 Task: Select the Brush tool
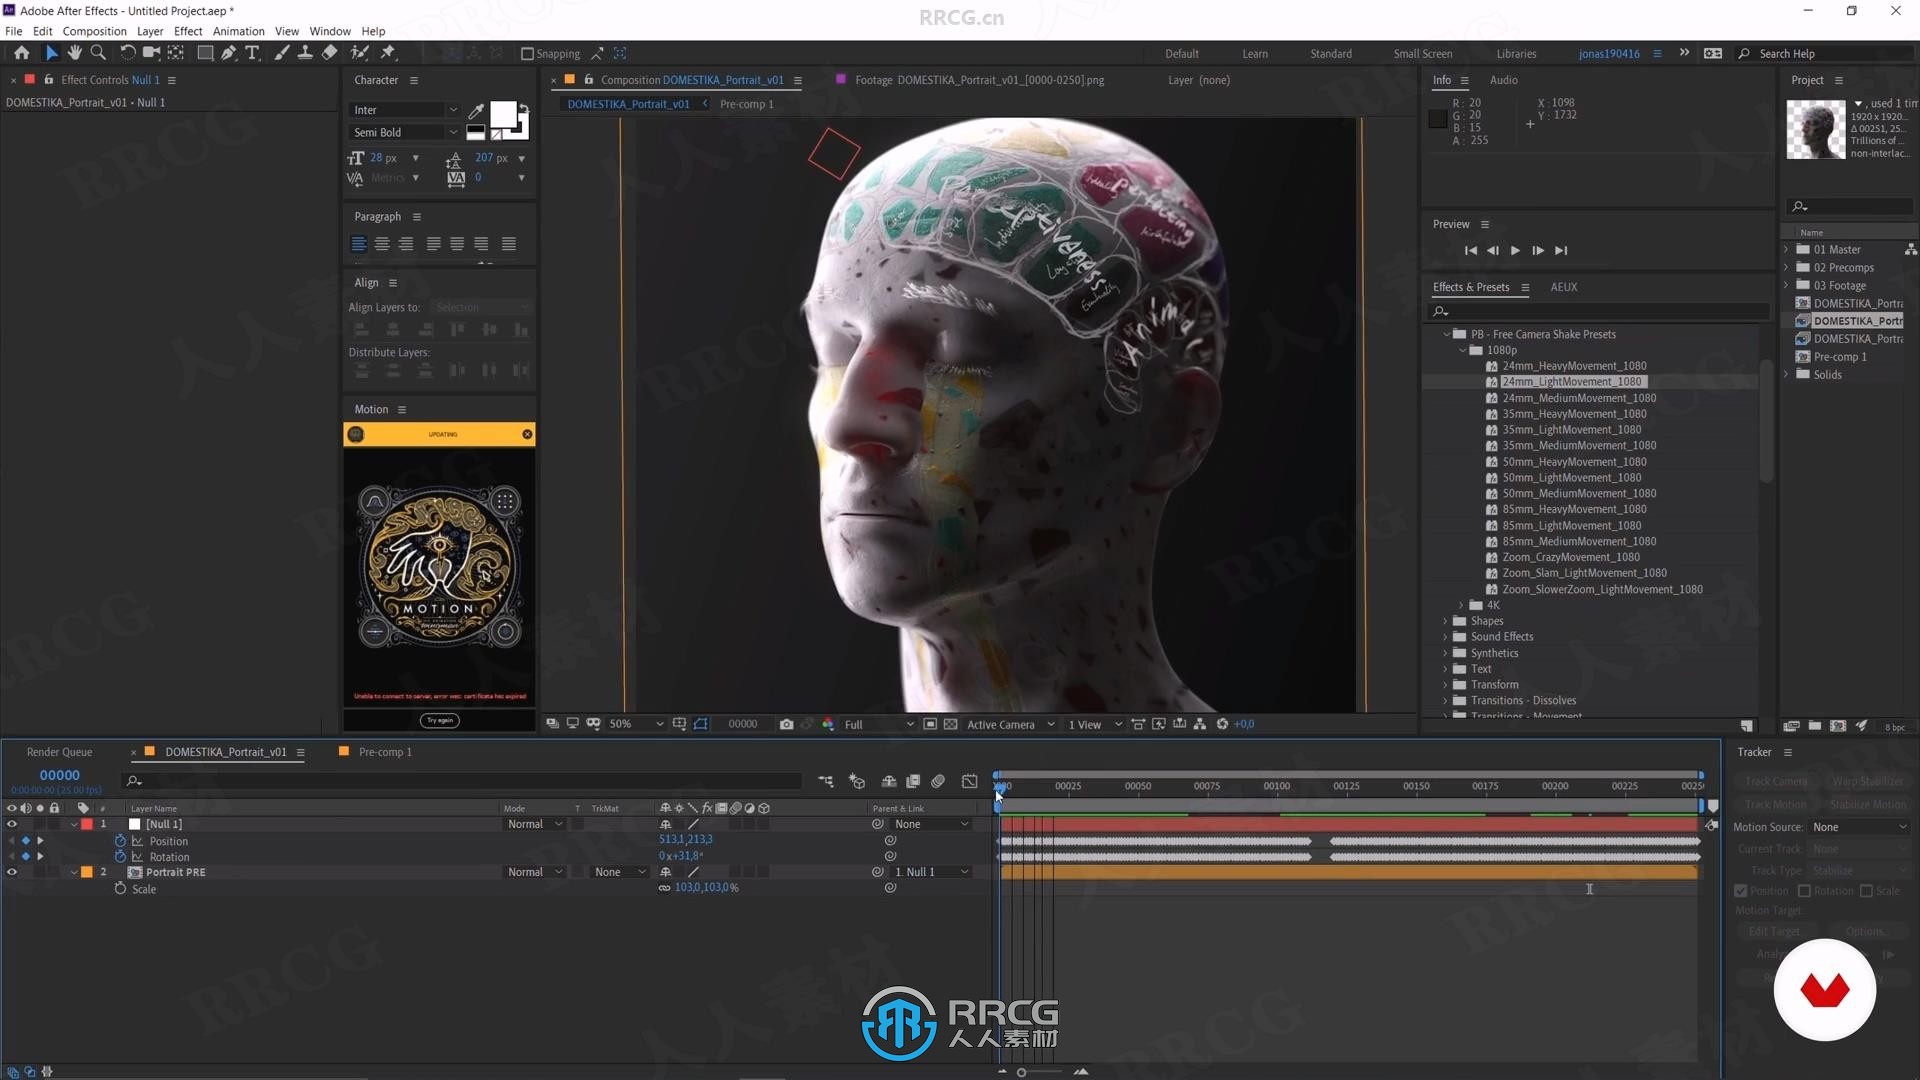282,53
